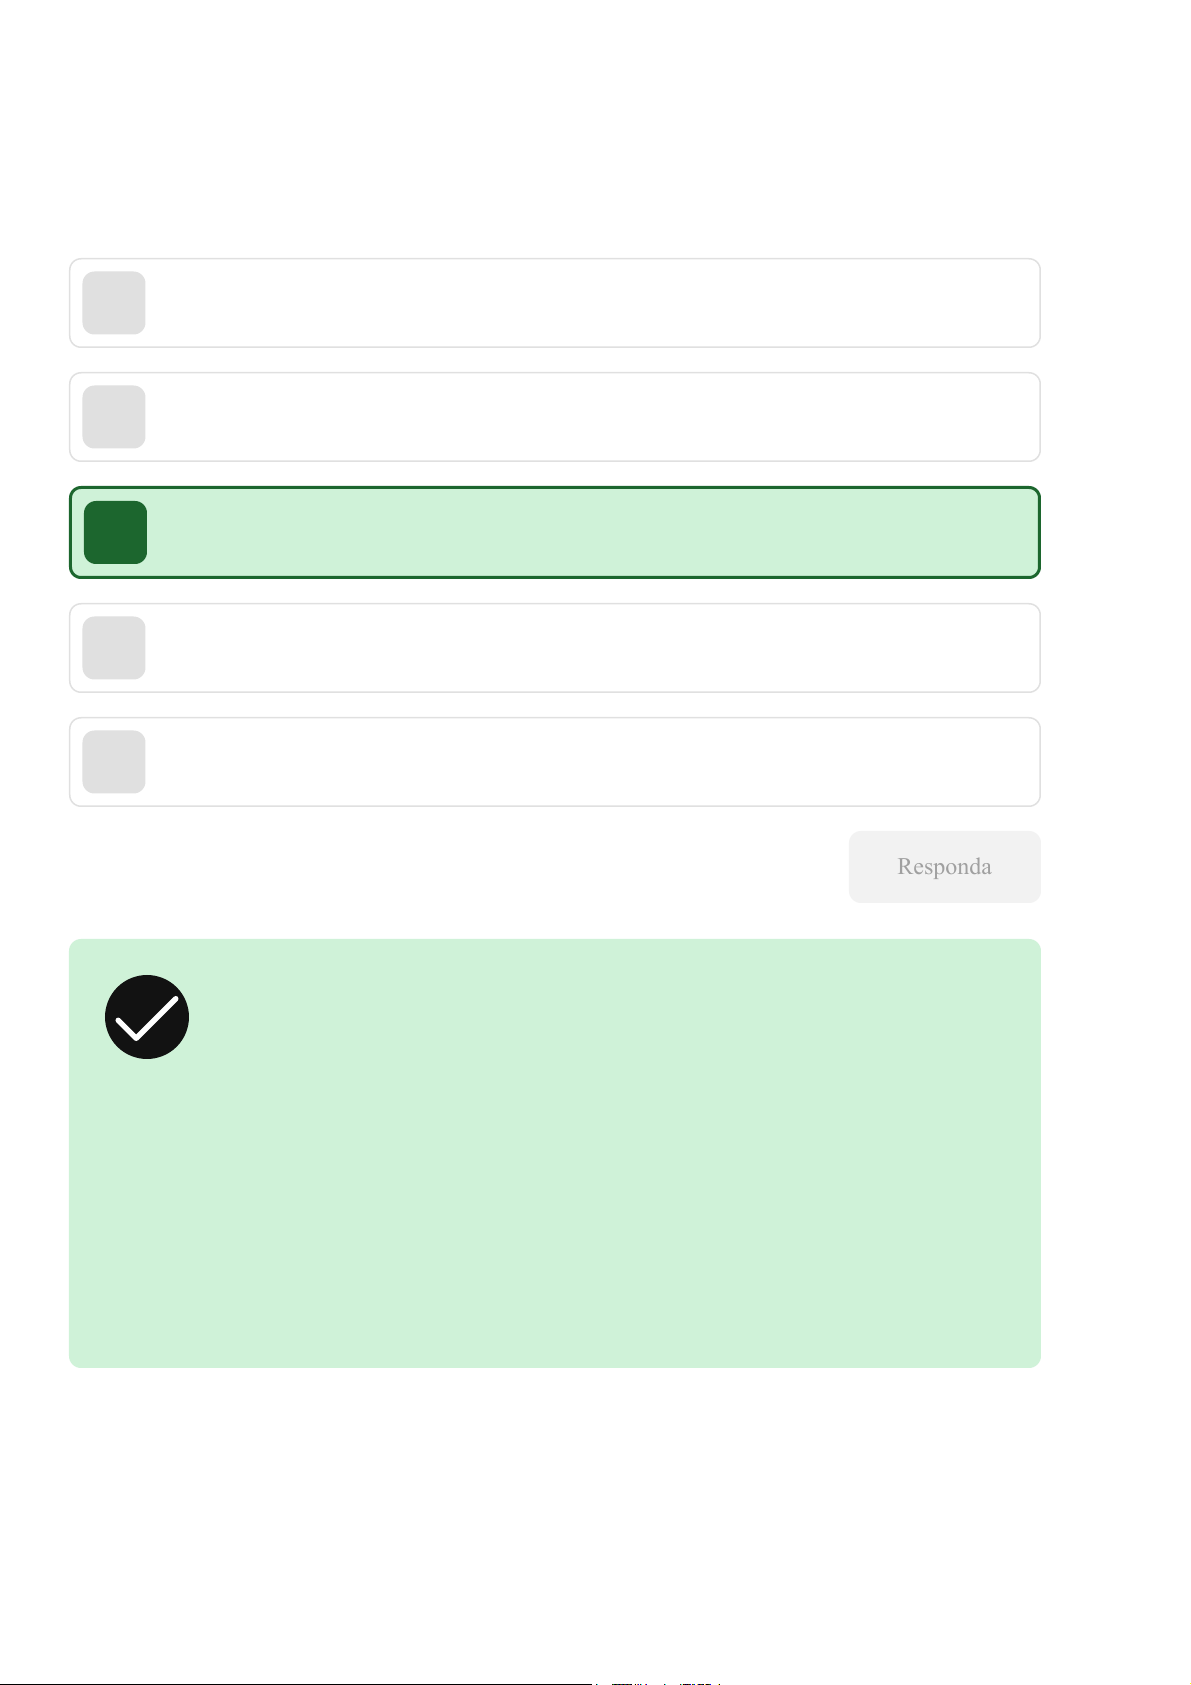Tick the last answer option's gray square
1191x1685 pixels.
[114, 762]
